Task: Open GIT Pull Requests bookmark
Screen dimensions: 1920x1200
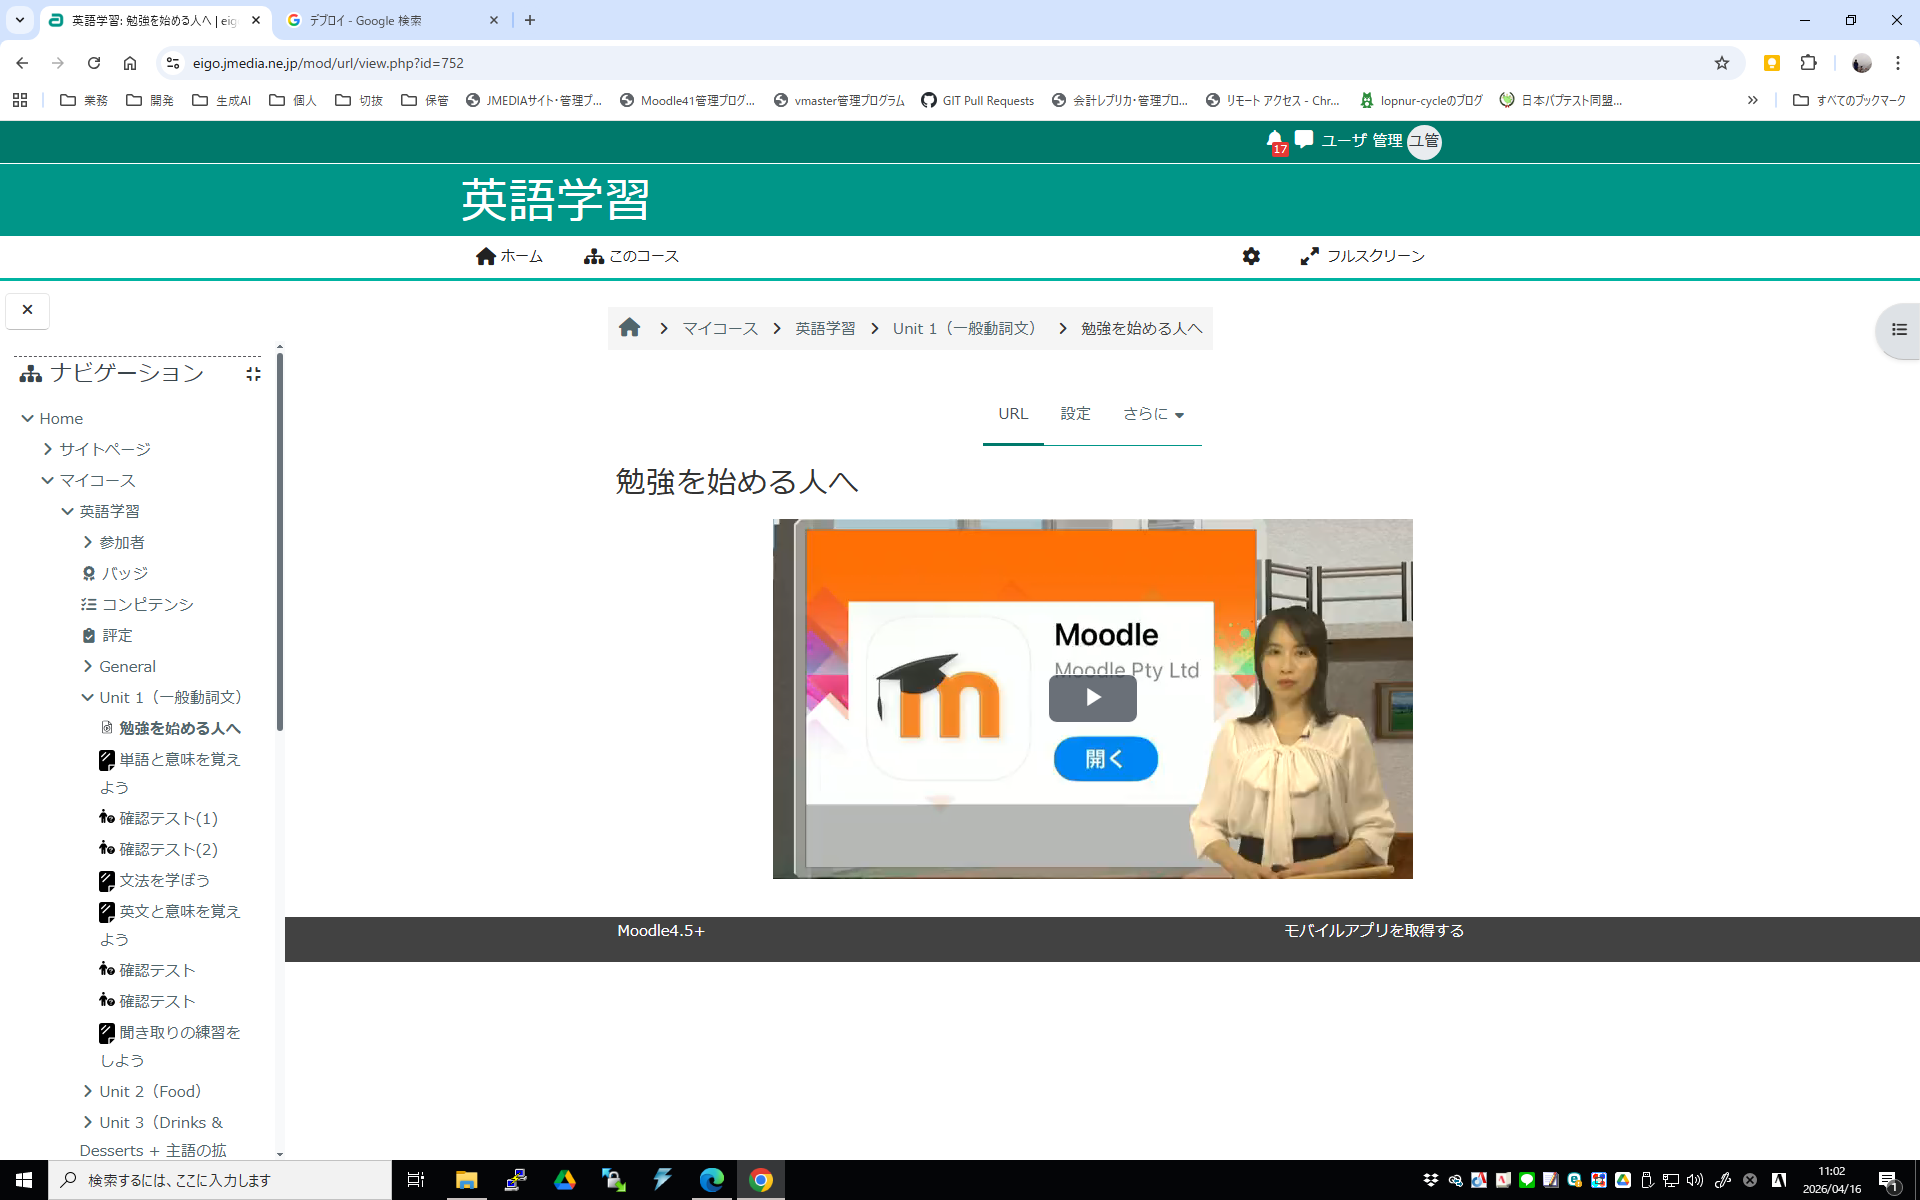Action: (977, 100)
